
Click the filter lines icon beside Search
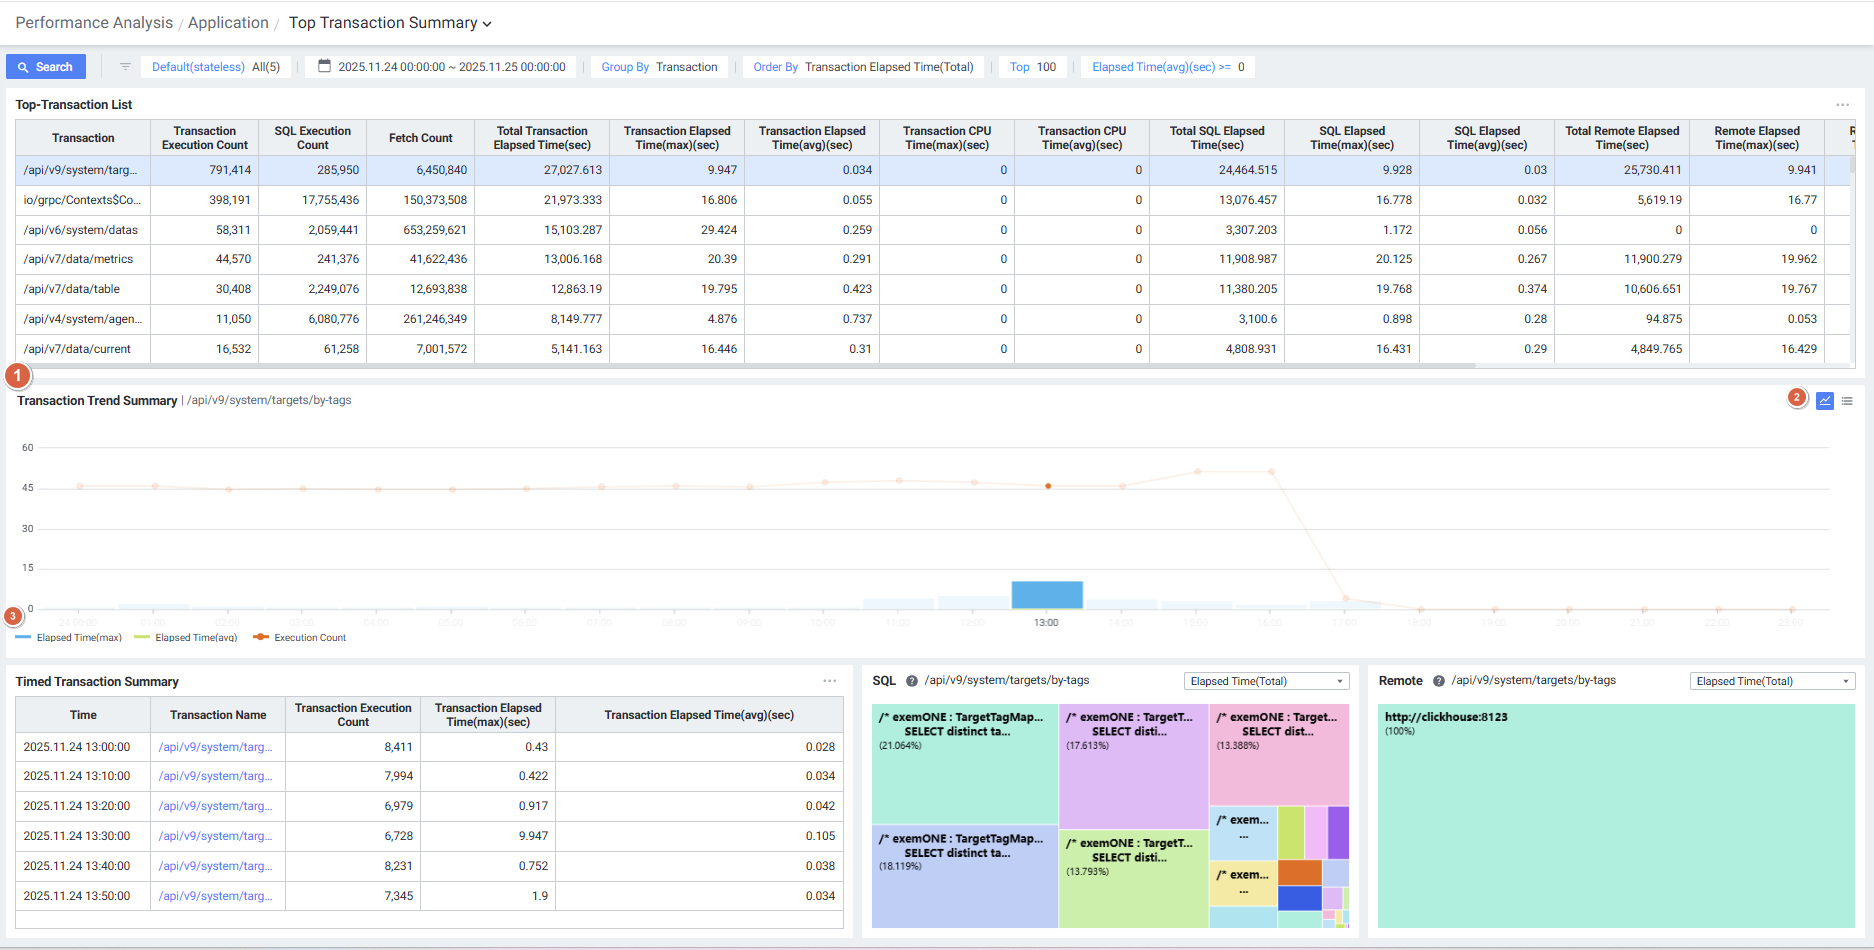[125, 67]
